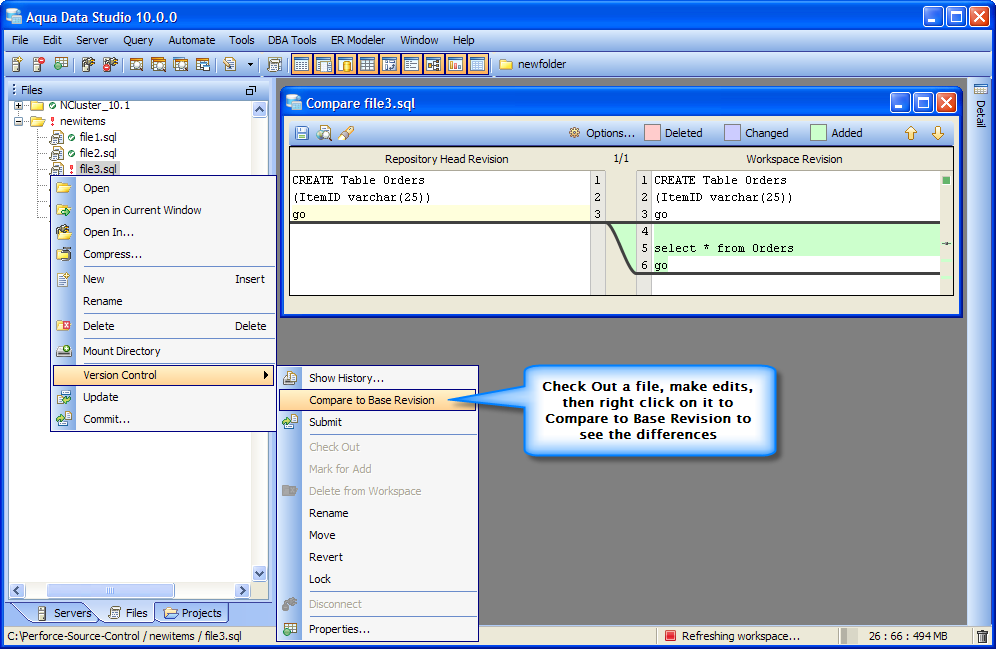Click the trash can icon in status bar

coord(982,636)
